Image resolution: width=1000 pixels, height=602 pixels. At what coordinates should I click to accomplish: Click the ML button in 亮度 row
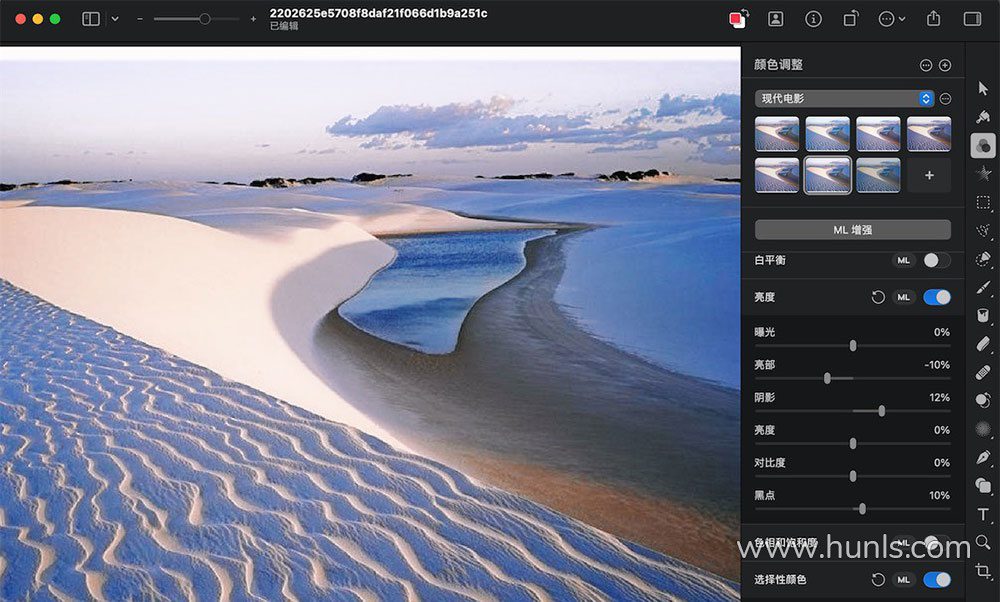[903, 297]
